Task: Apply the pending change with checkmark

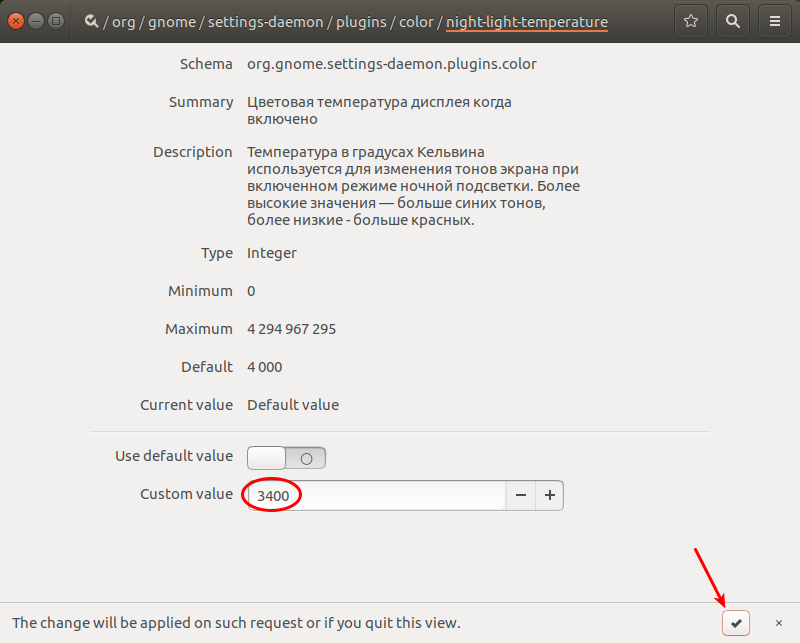Action: click(736, 623)
